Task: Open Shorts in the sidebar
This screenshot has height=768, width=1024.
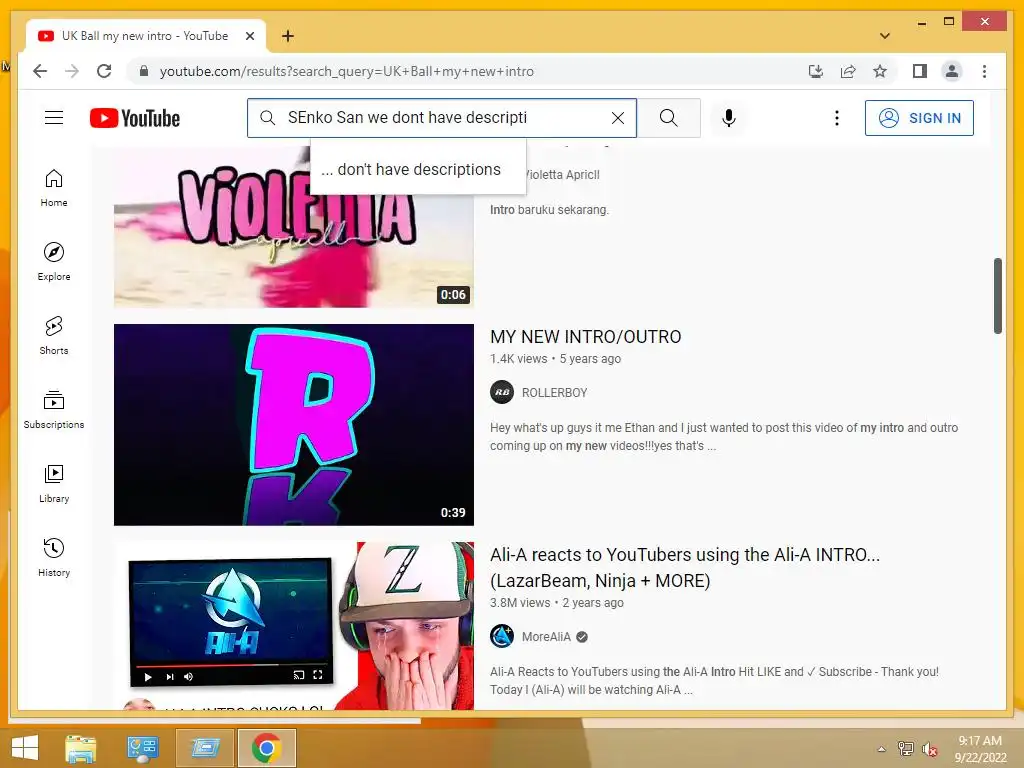Action: click(54, 336)
